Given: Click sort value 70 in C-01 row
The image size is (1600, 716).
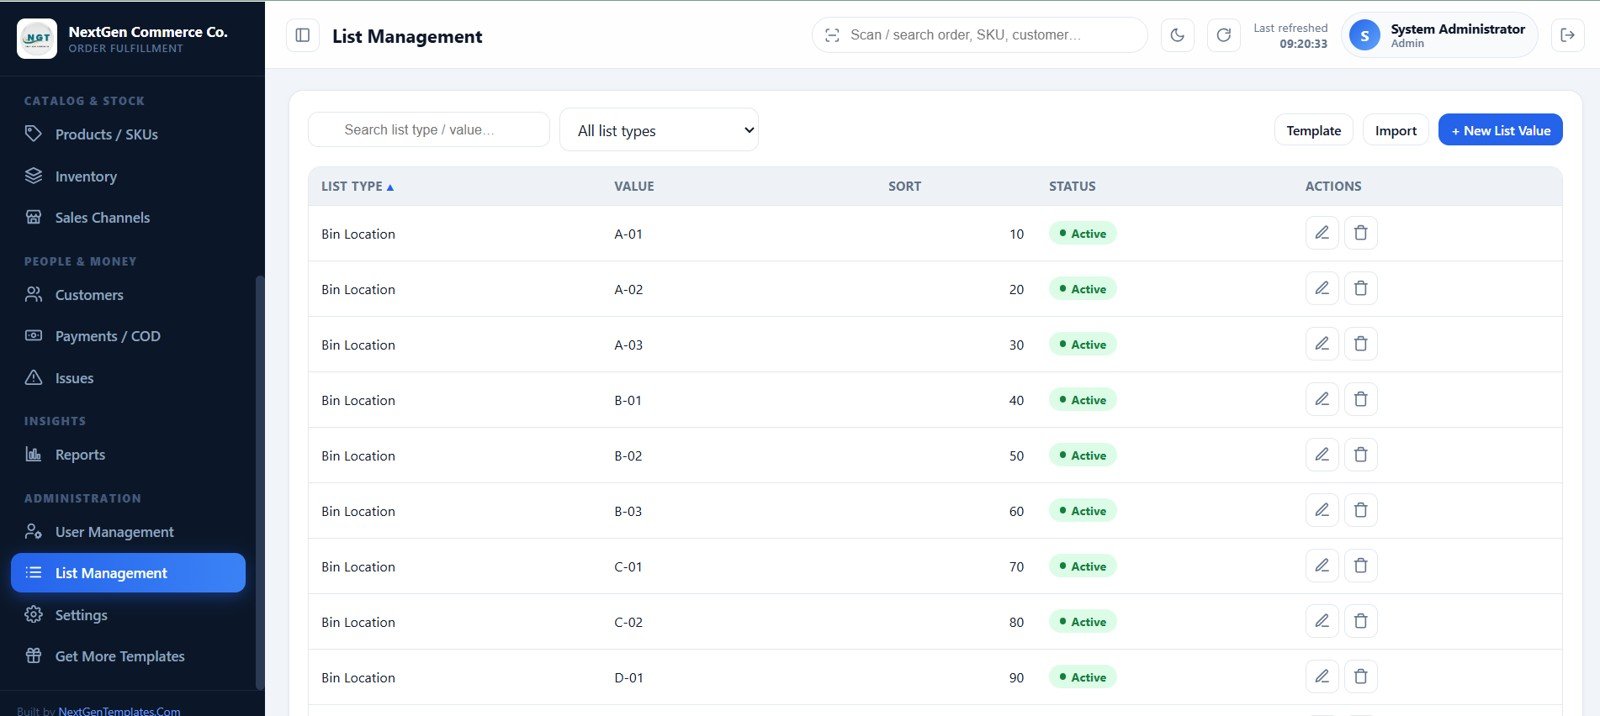Looking at the screenshot, I should click(x=1016, y=567).
